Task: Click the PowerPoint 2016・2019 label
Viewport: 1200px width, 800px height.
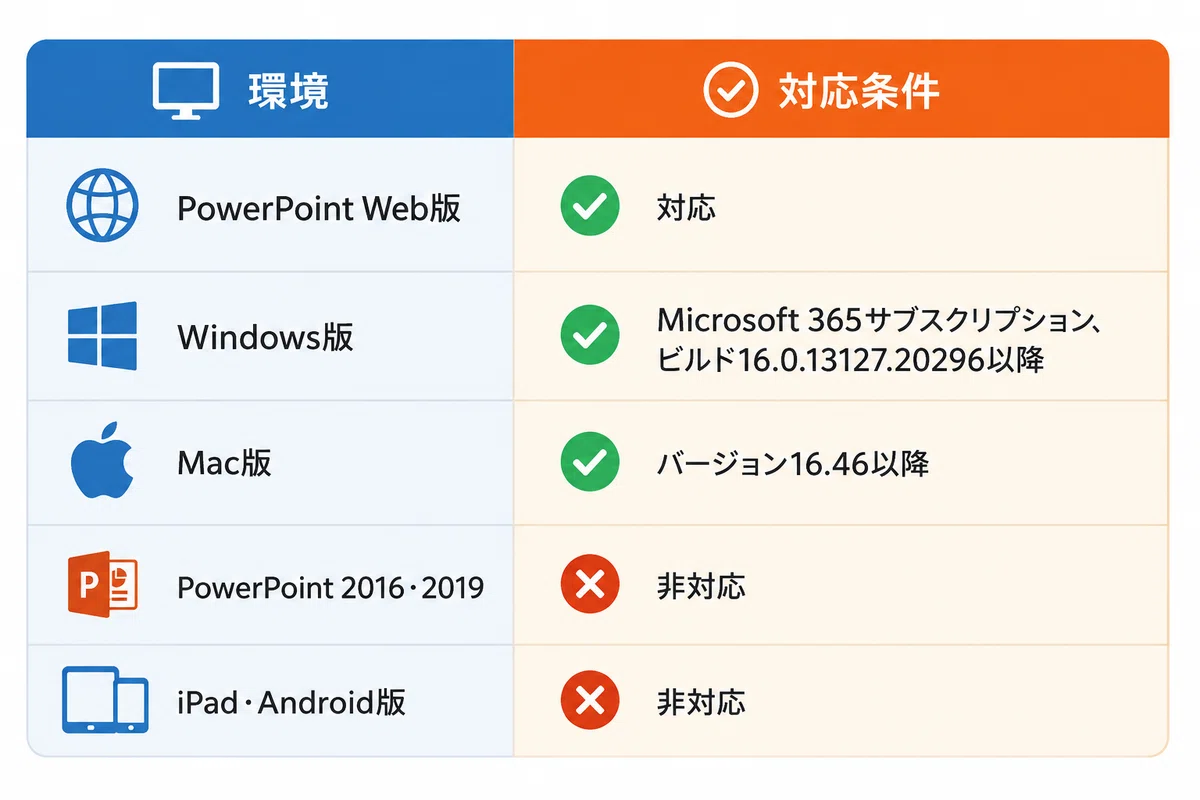Action: [330, 586]
